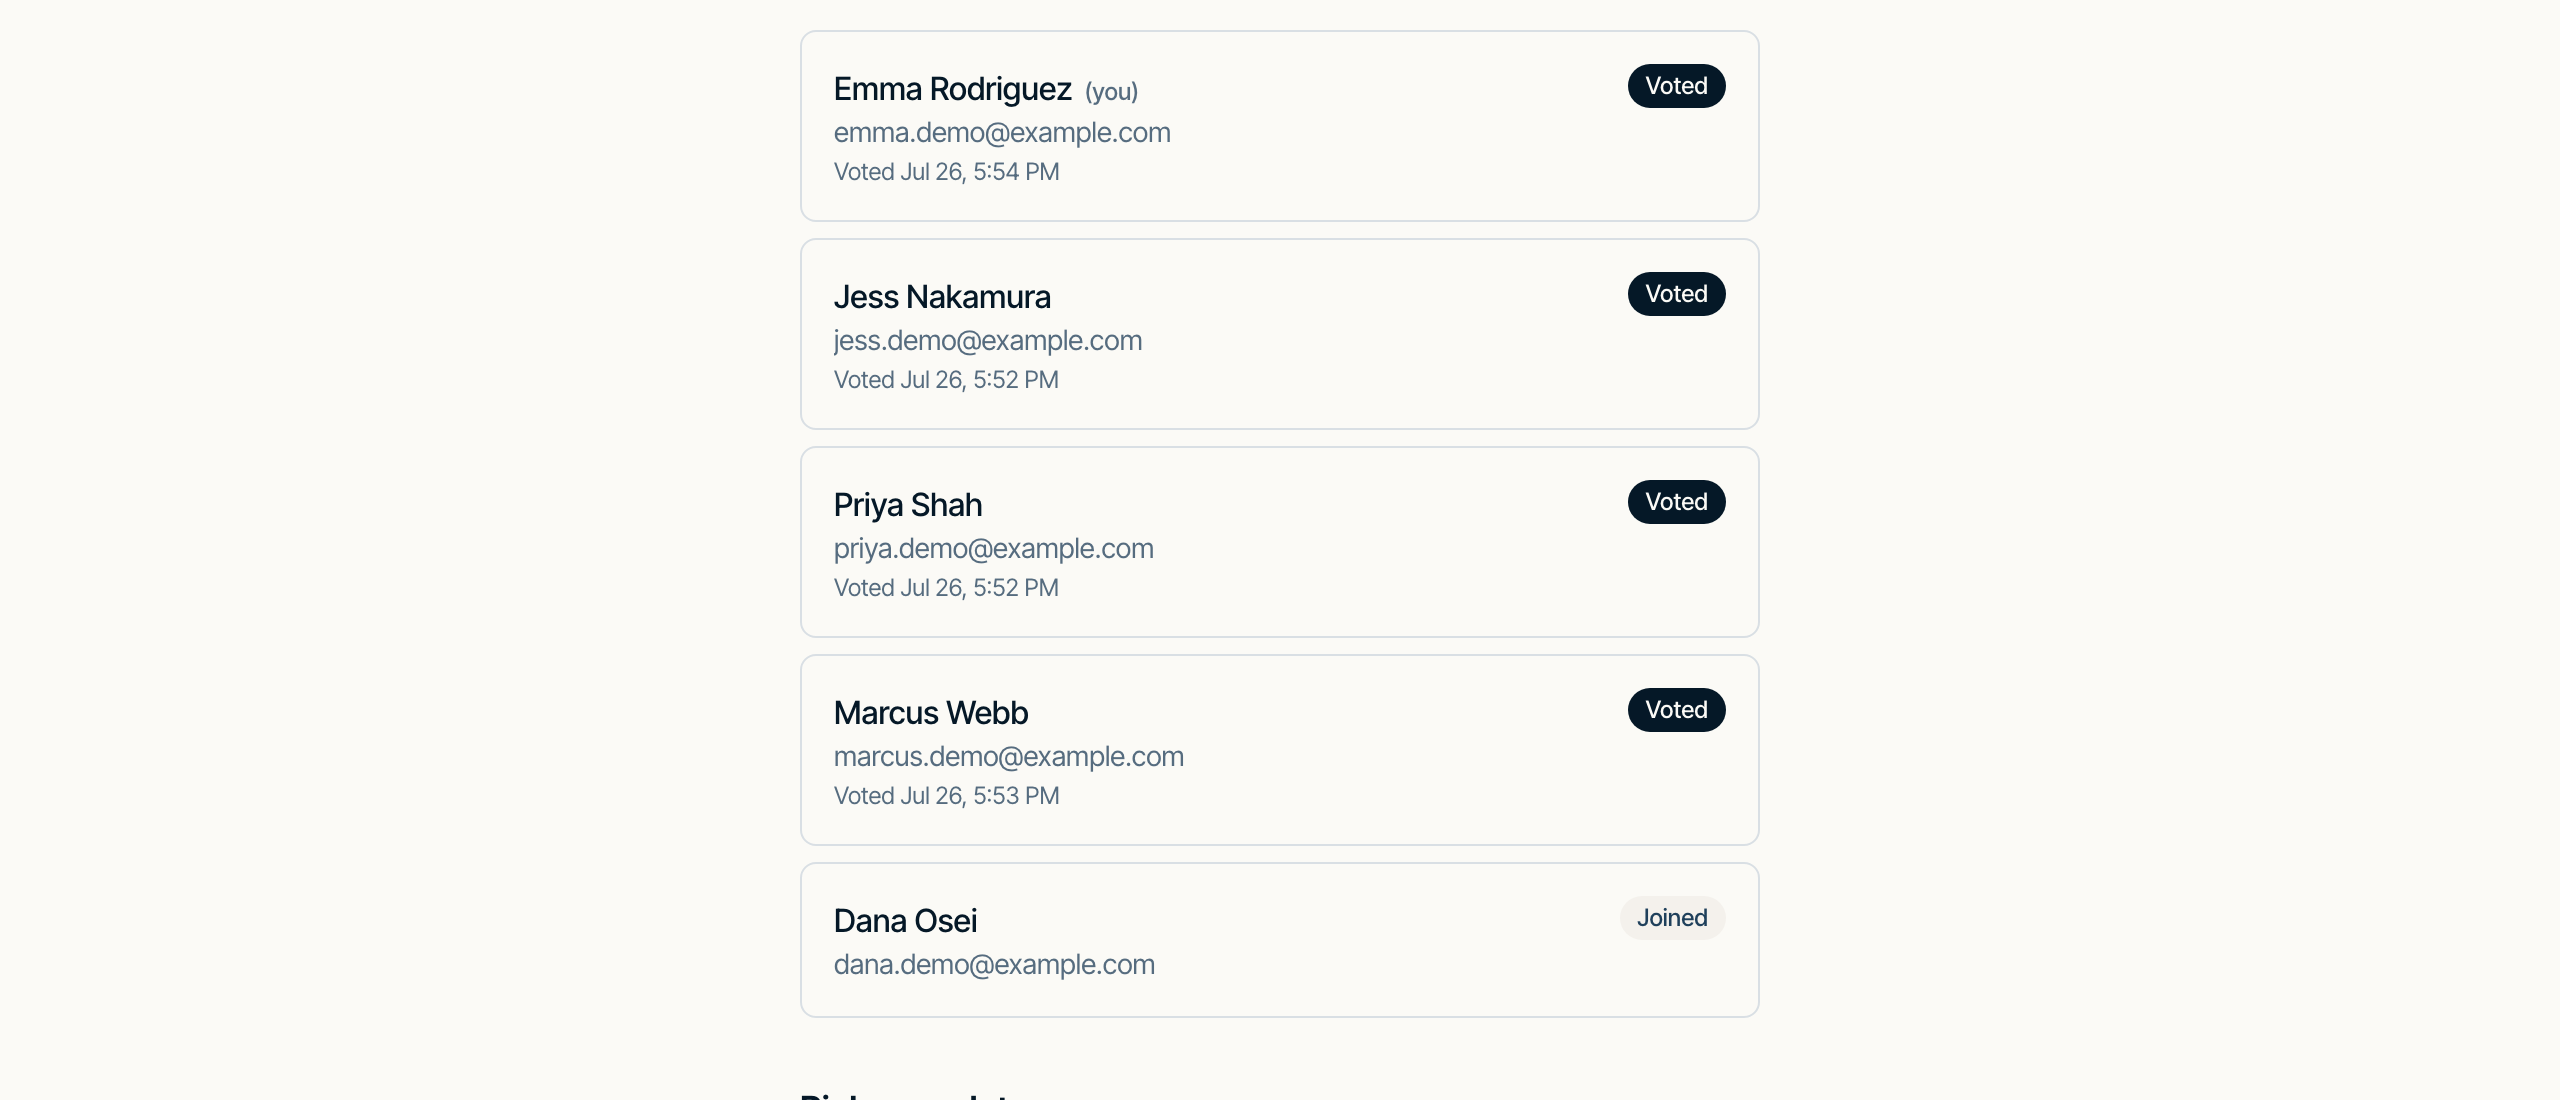
Task: Select the Priya Shah name heading
Action: pos(908,505)
